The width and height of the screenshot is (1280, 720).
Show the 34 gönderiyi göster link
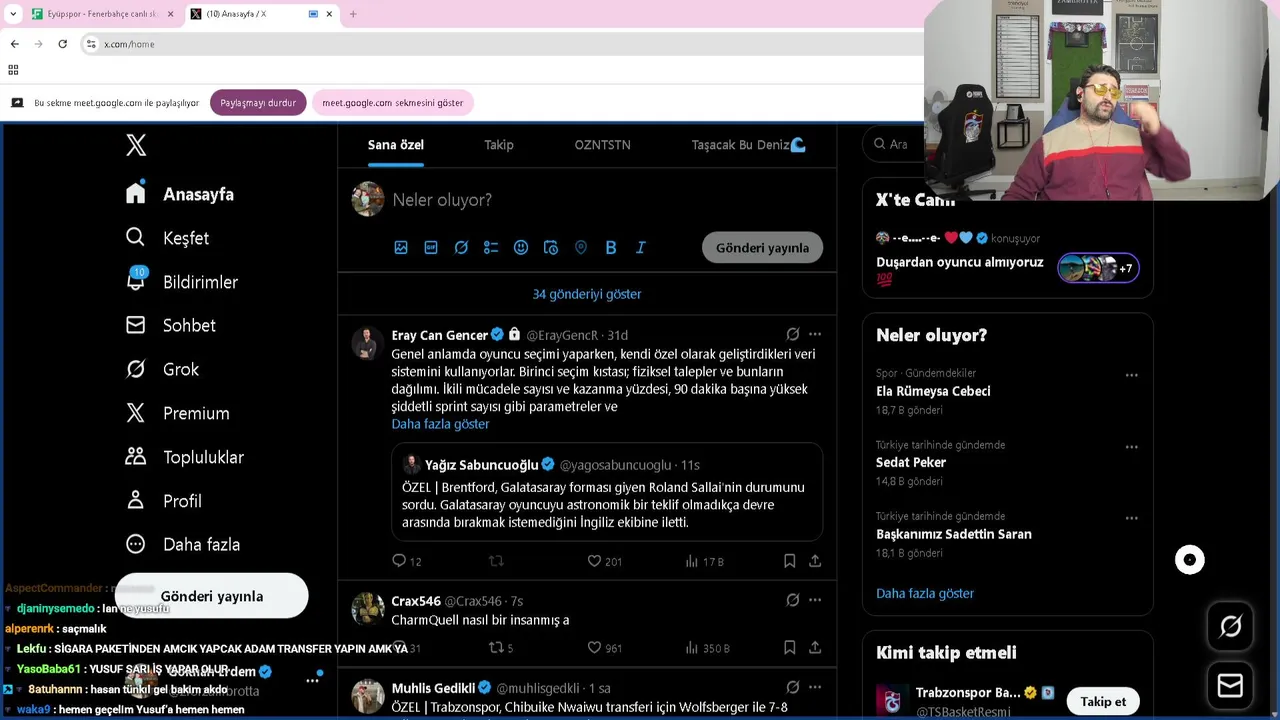(587, 294)
